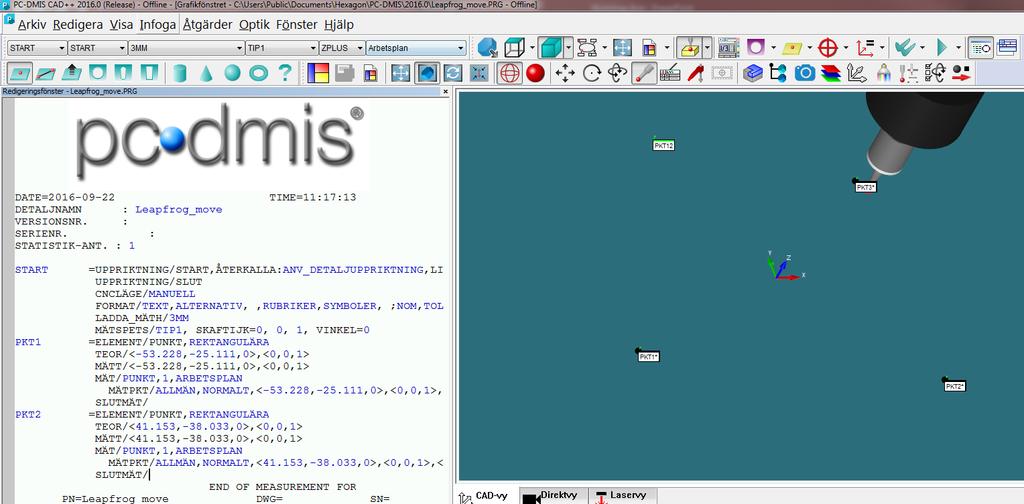
Task: Click the PKT1 feature name in program
Action: point(28,342)
